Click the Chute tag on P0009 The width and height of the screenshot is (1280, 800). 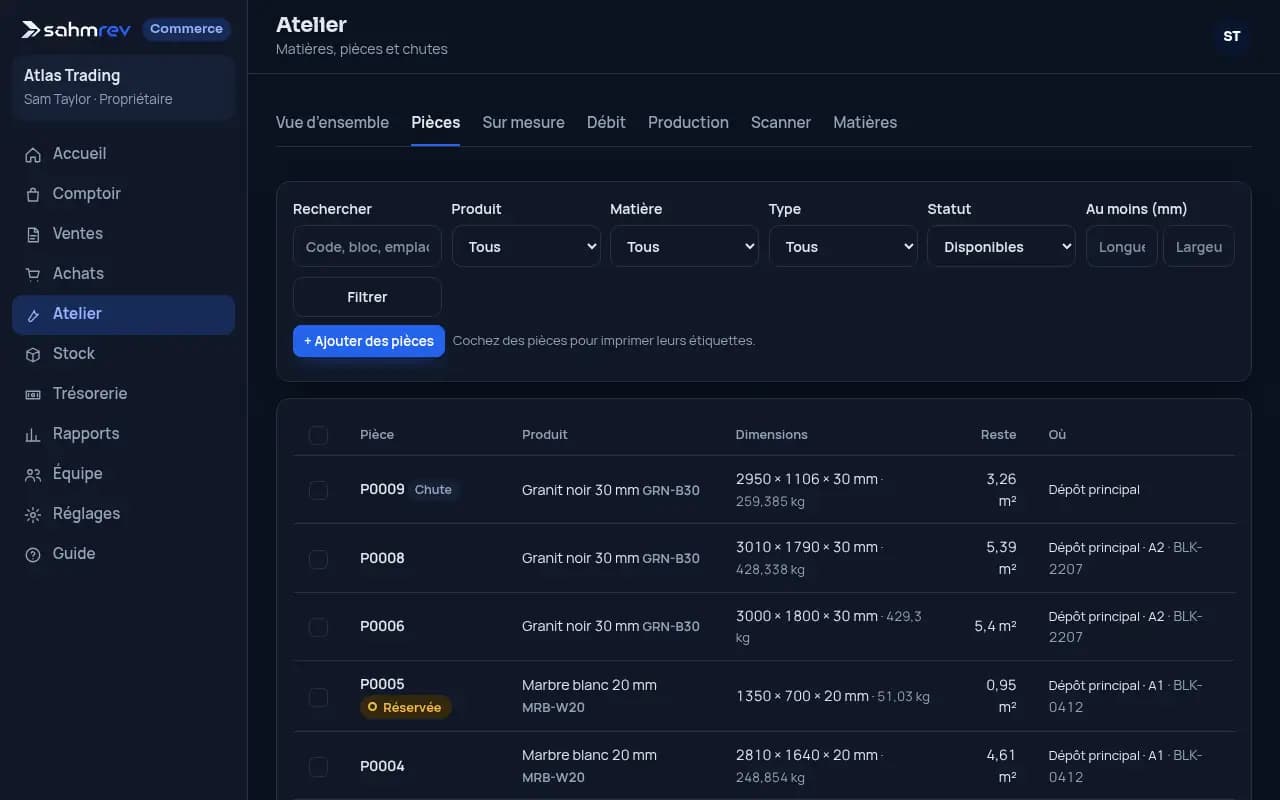(433, 490)
